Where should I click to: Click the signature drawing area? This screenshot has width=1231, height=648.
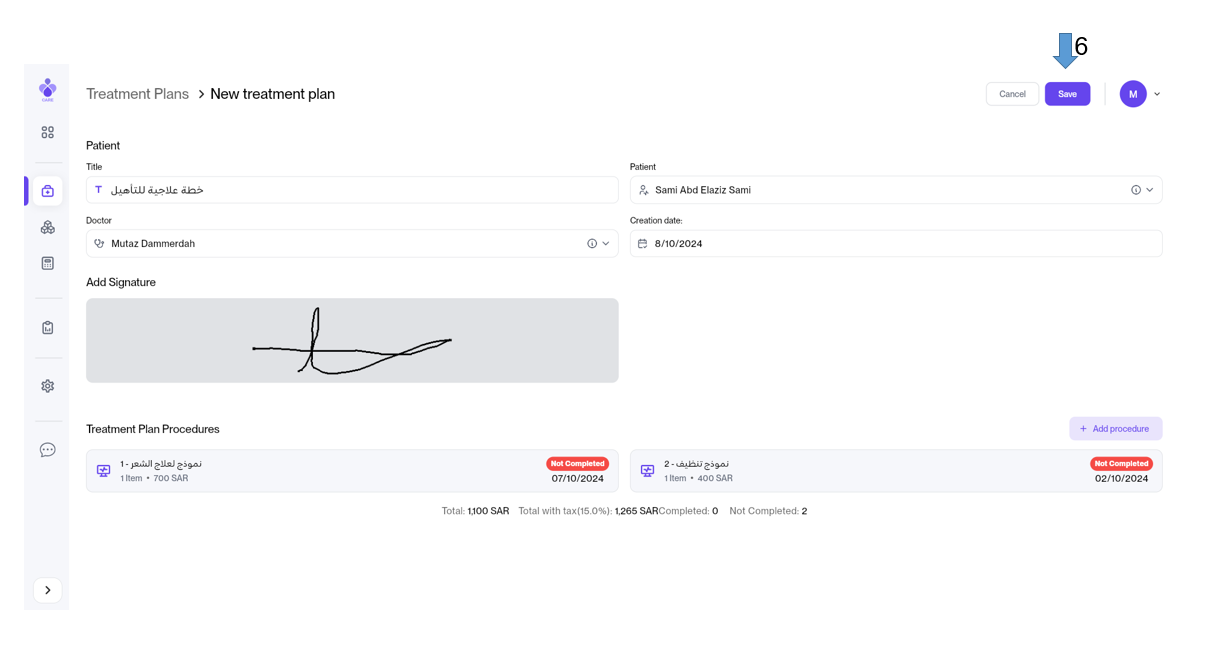[352, 340]
